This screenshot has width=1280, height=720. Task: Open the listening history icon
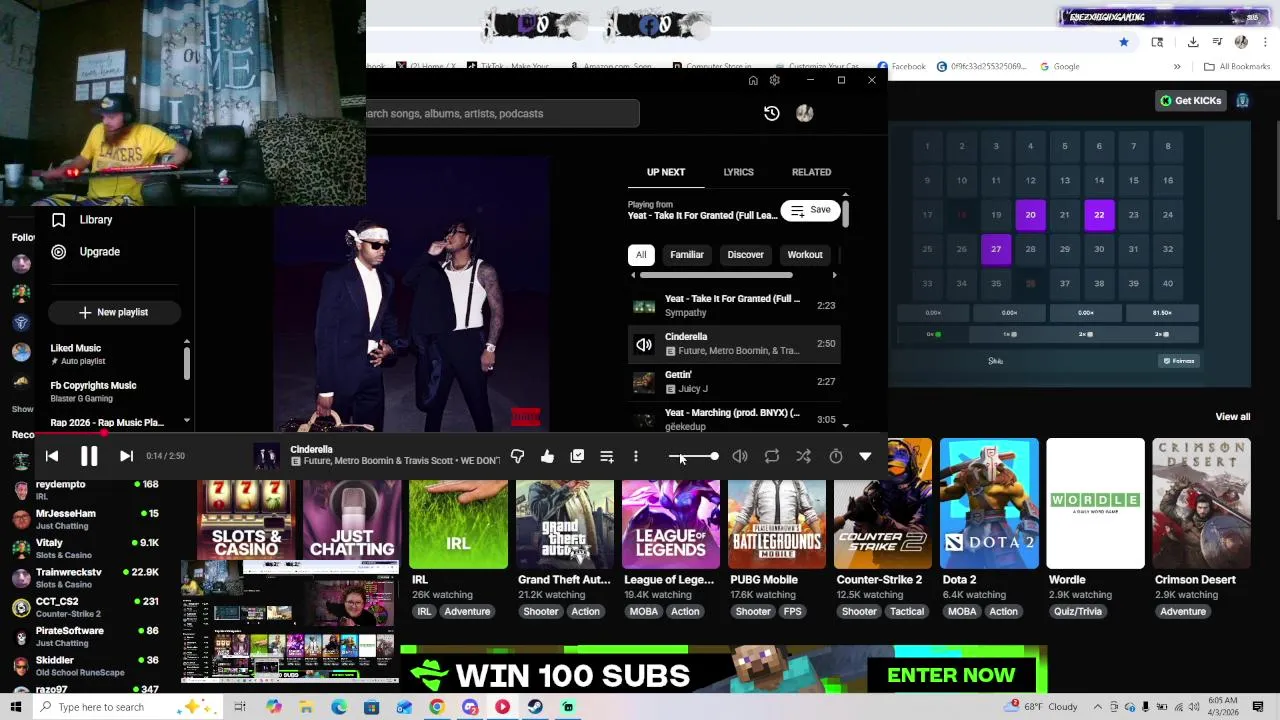click(771, 113)
